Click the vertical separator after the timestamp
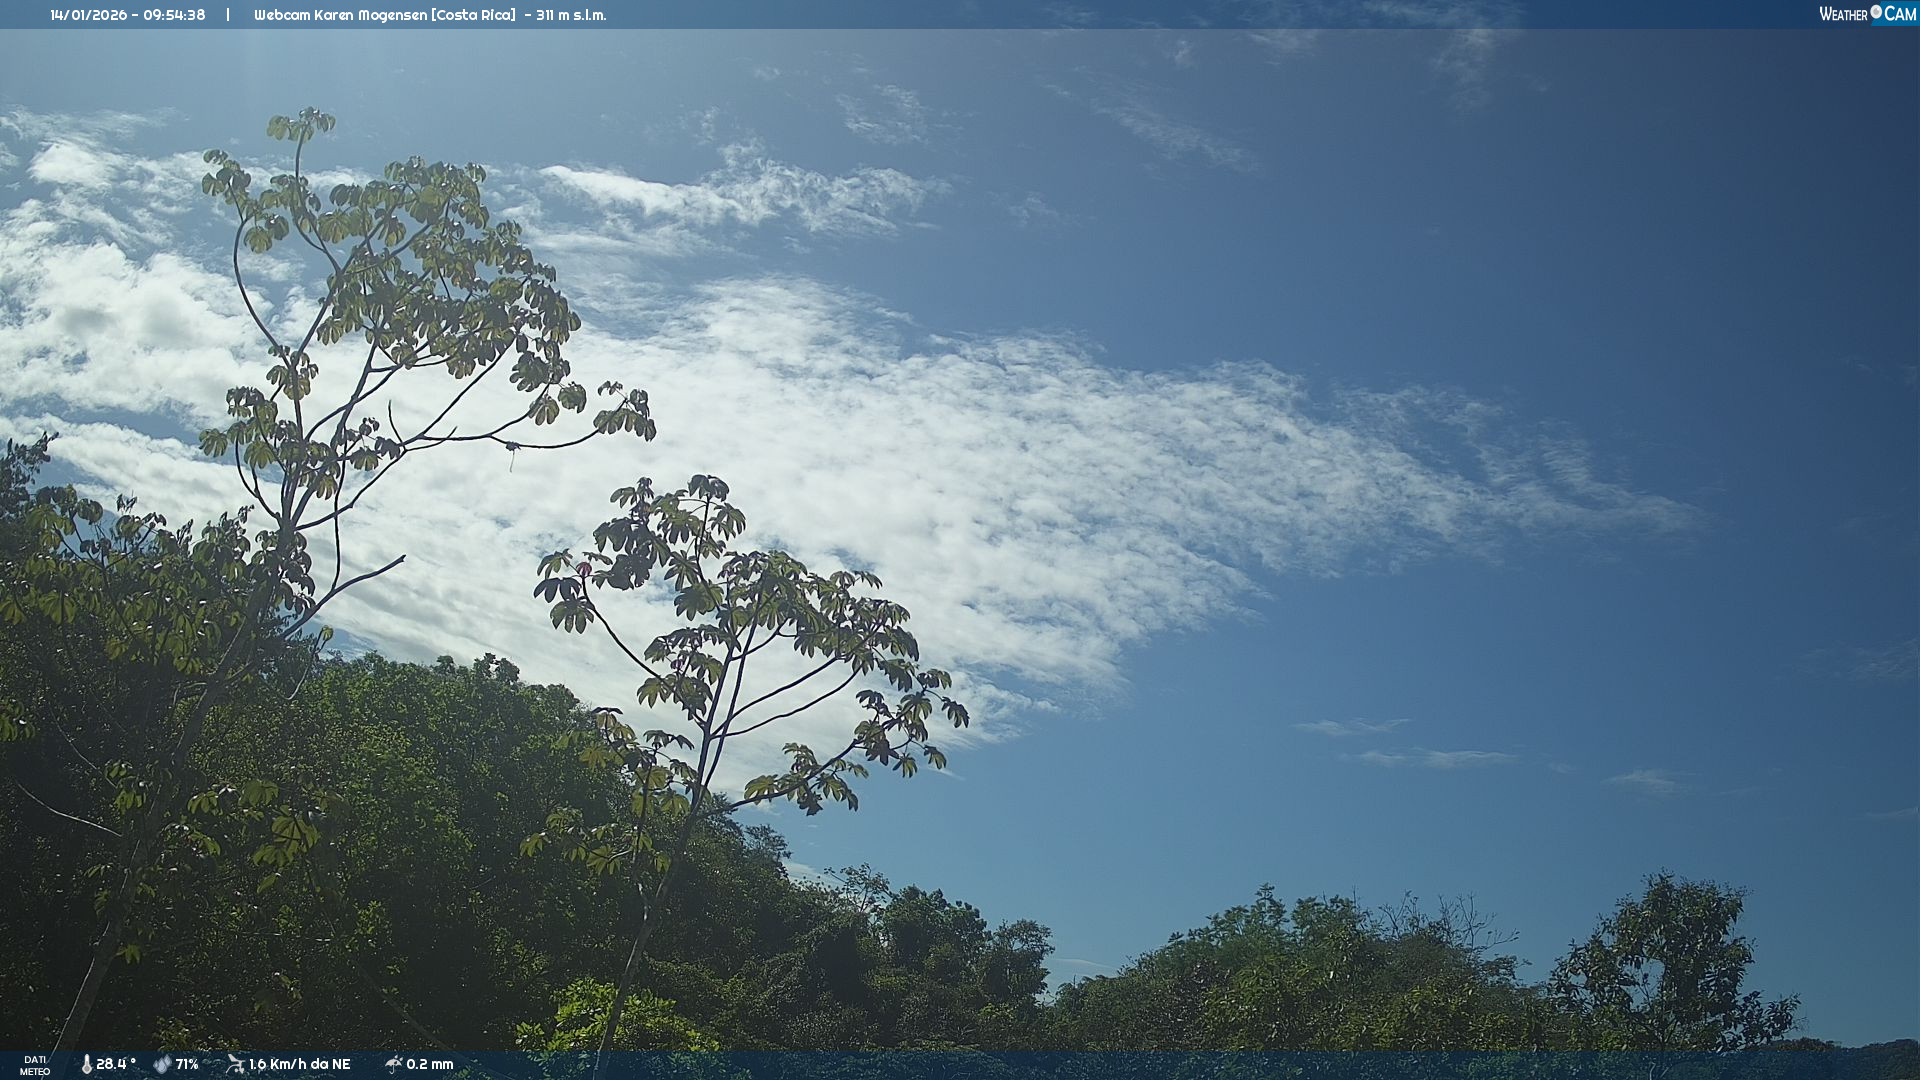 pos(228,15)
